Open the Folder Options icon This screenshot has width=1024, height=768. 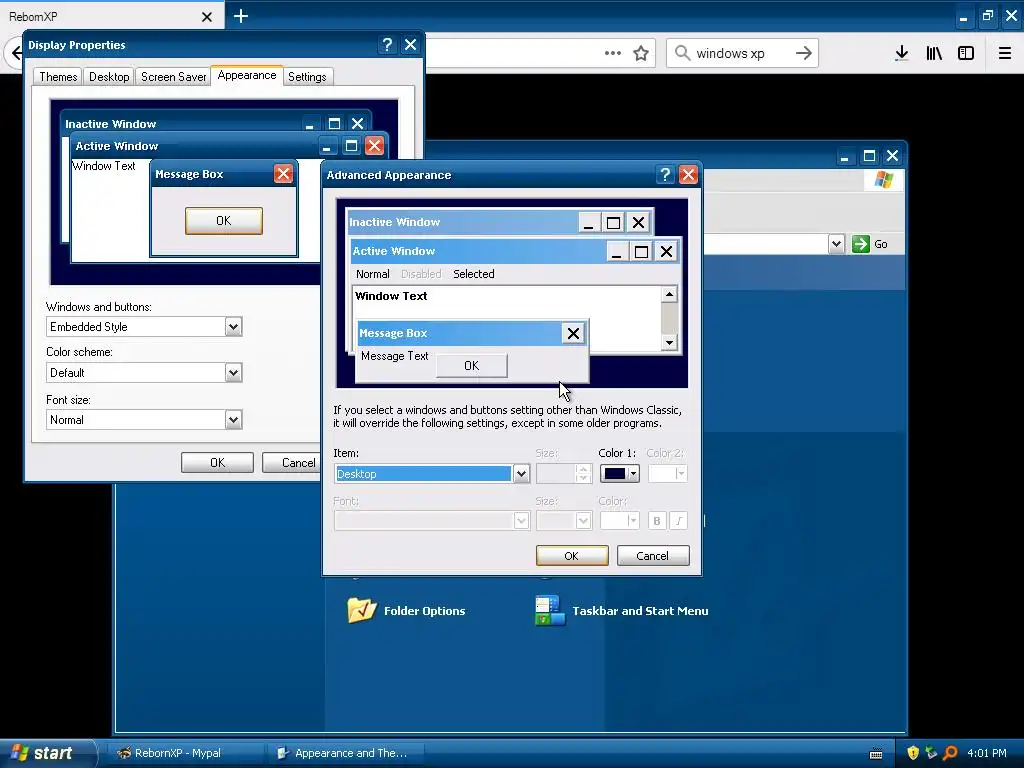(361, 611)
